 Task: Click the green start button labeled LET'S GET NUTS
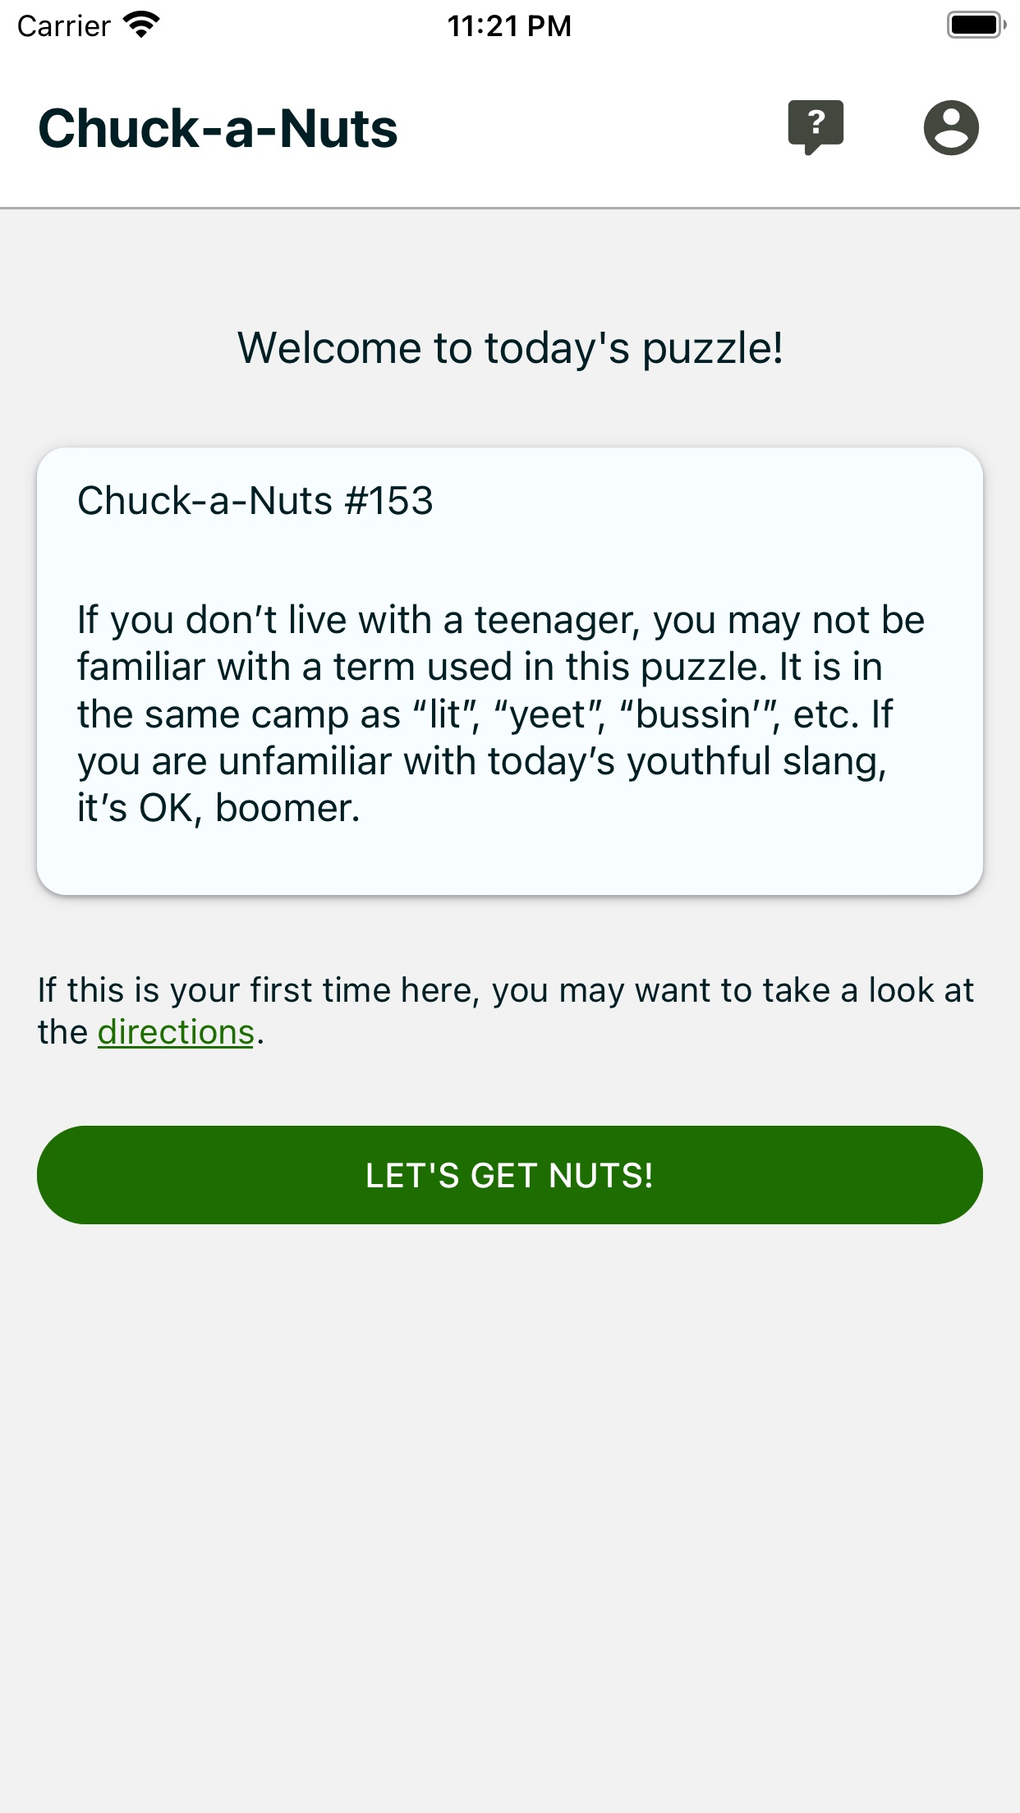(x=510, y=1174)
